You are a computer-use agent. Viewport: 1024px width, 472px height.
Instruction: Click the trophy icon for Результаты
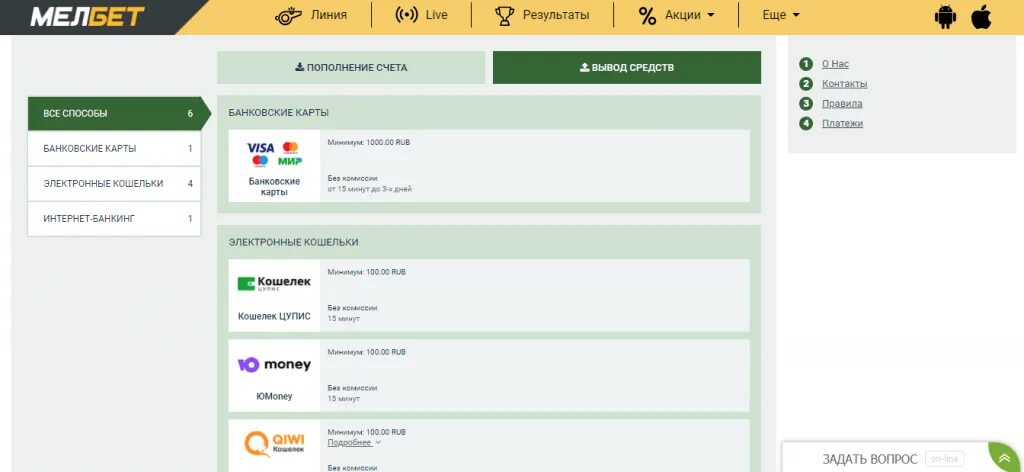(504, 15)
